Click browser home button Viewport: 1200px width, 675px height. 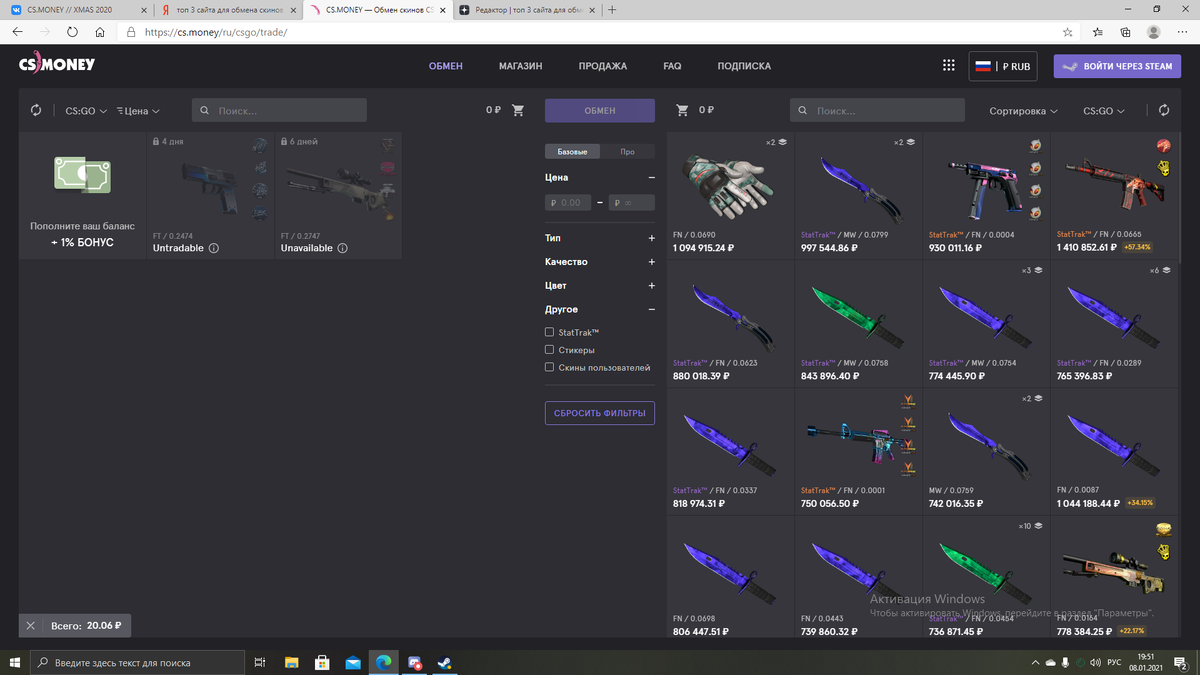coord(100,32)
